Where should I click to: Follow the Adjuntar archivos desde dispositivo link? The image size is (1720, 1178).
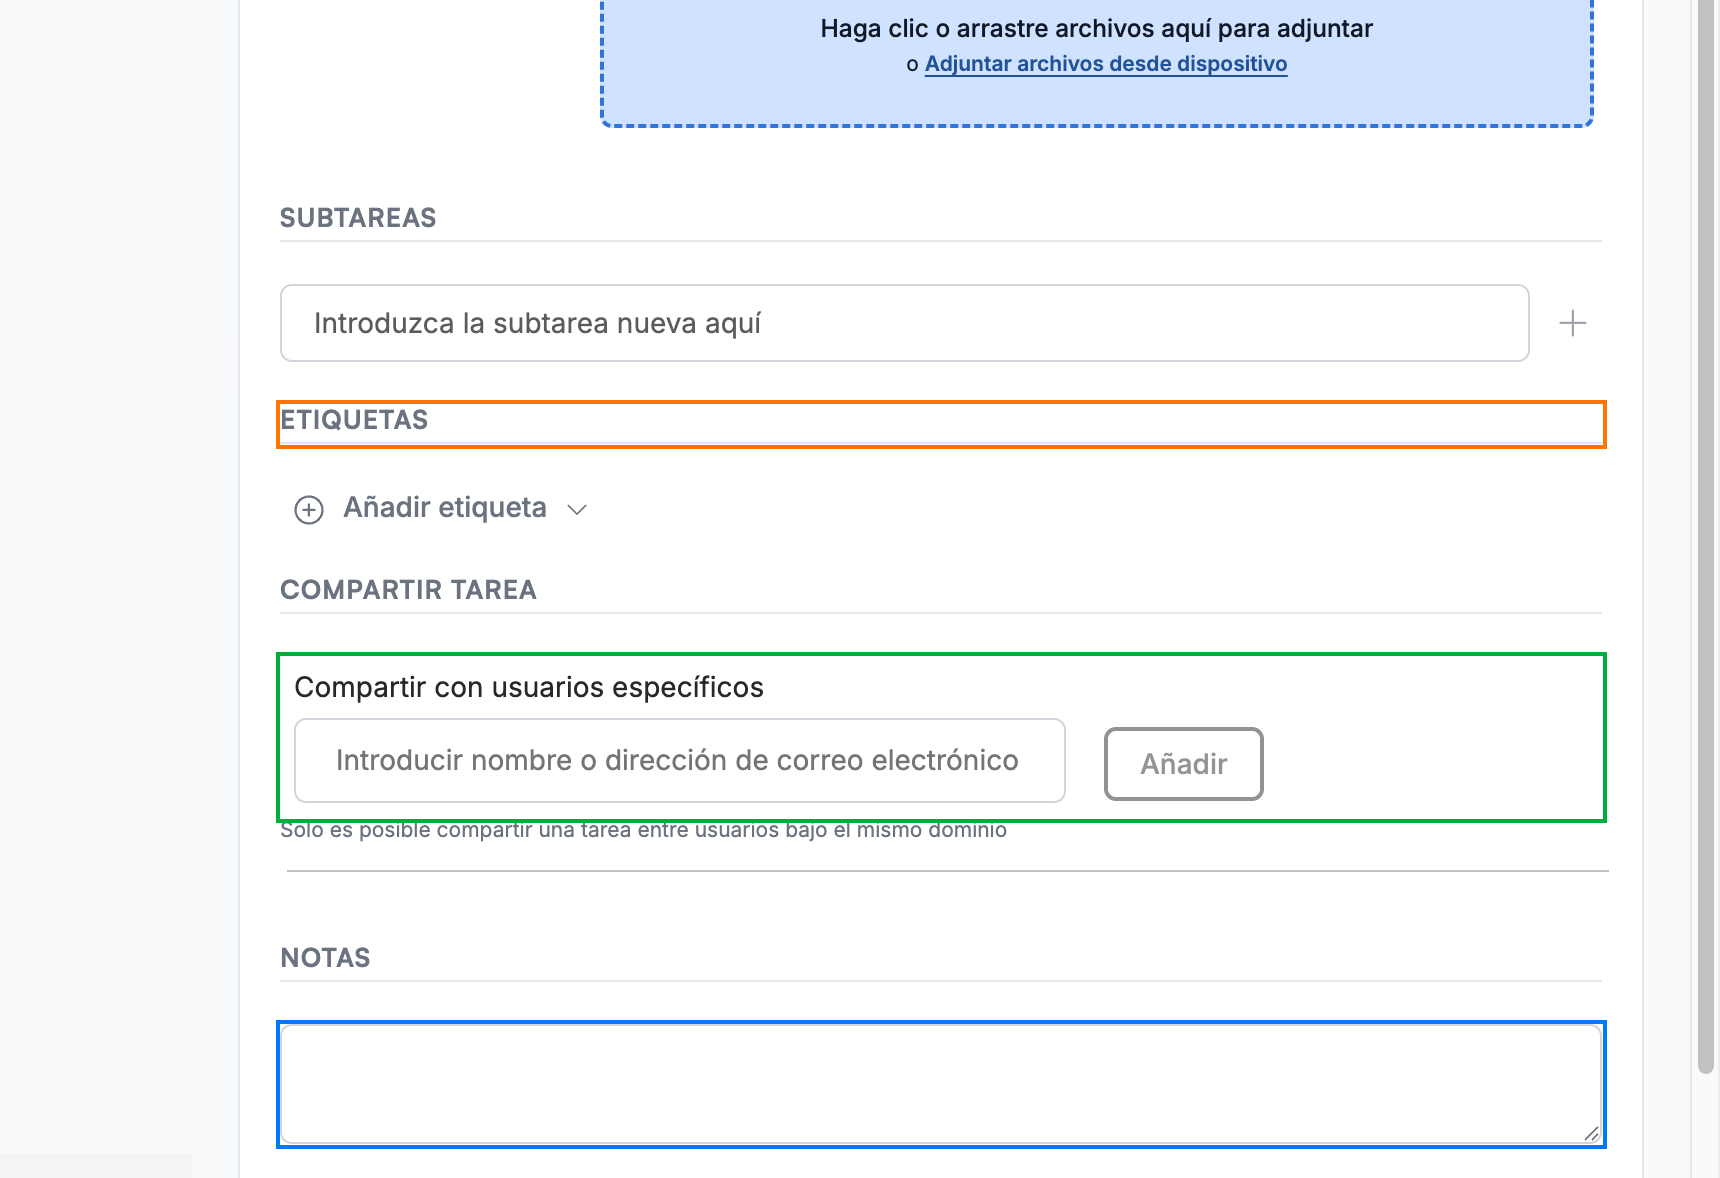[1106, 64]
